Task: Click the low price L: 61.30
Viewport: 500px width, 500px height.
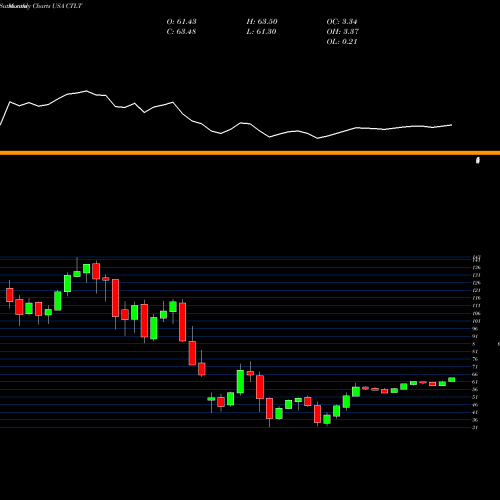Action: [x=261, y=32]
